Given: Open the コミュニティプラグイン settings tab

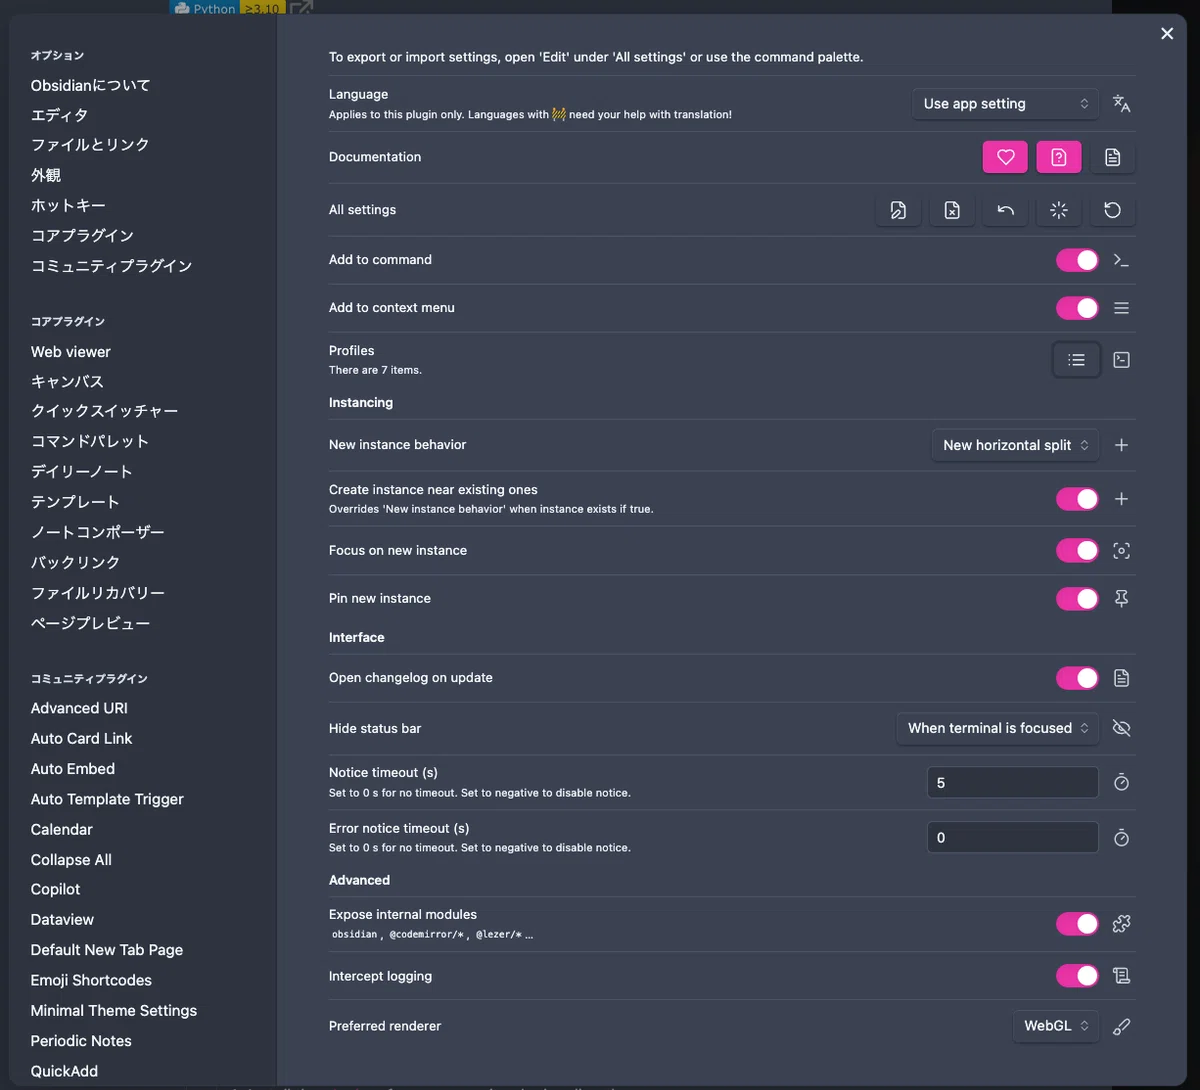Looking at the screenshot, I should pos(111,266).
